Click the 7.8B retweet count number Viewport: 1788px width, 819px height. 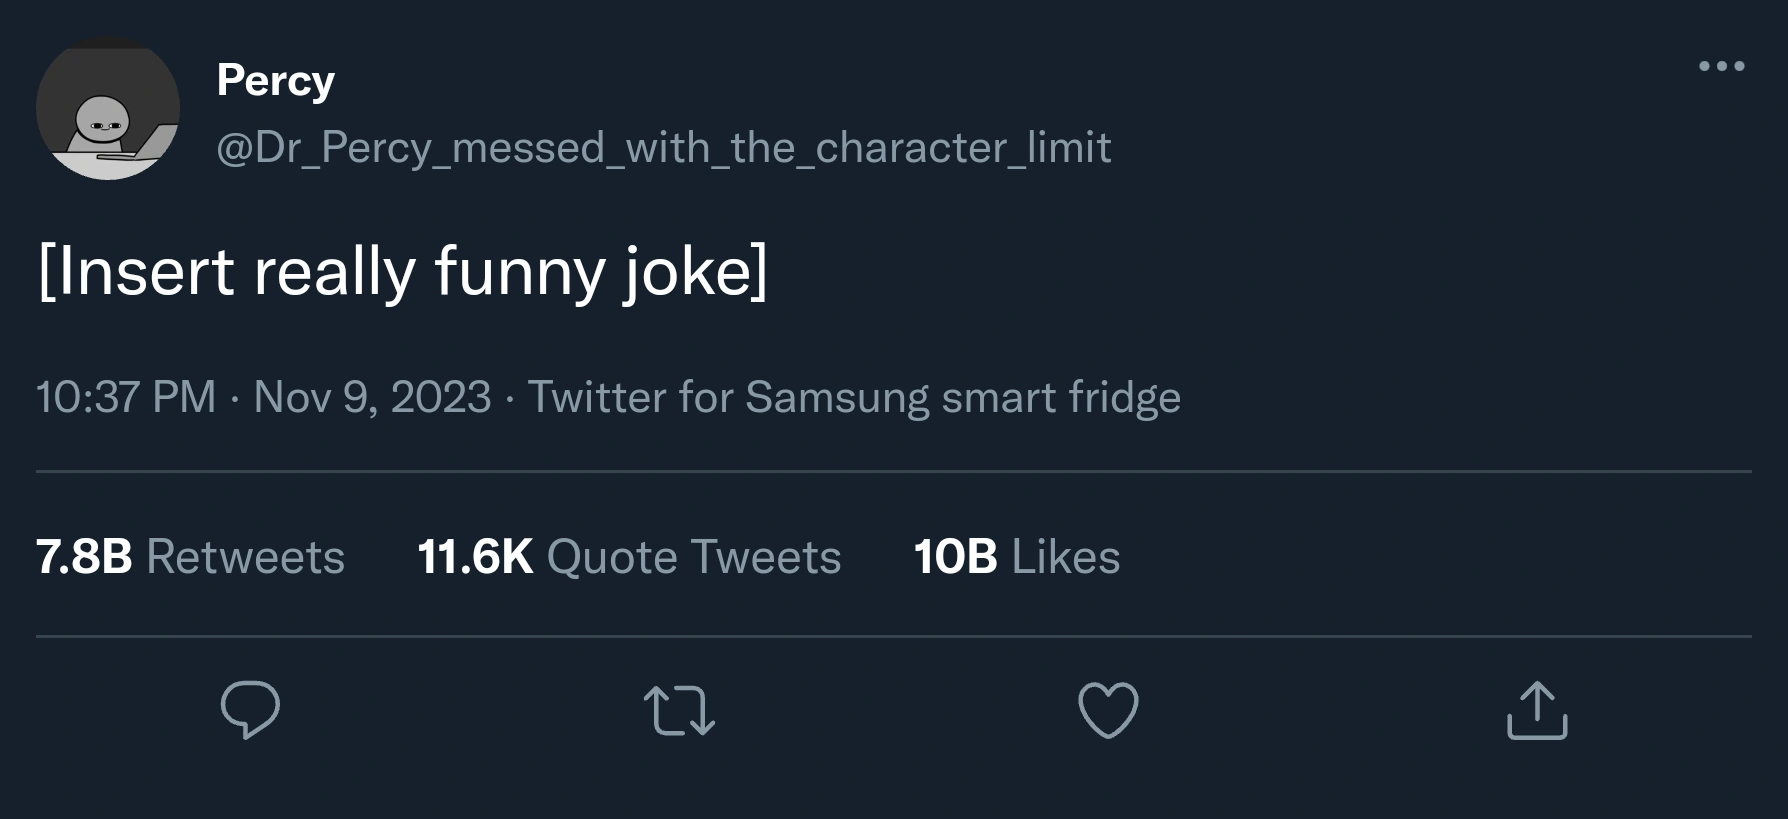[x=84, y=557]
